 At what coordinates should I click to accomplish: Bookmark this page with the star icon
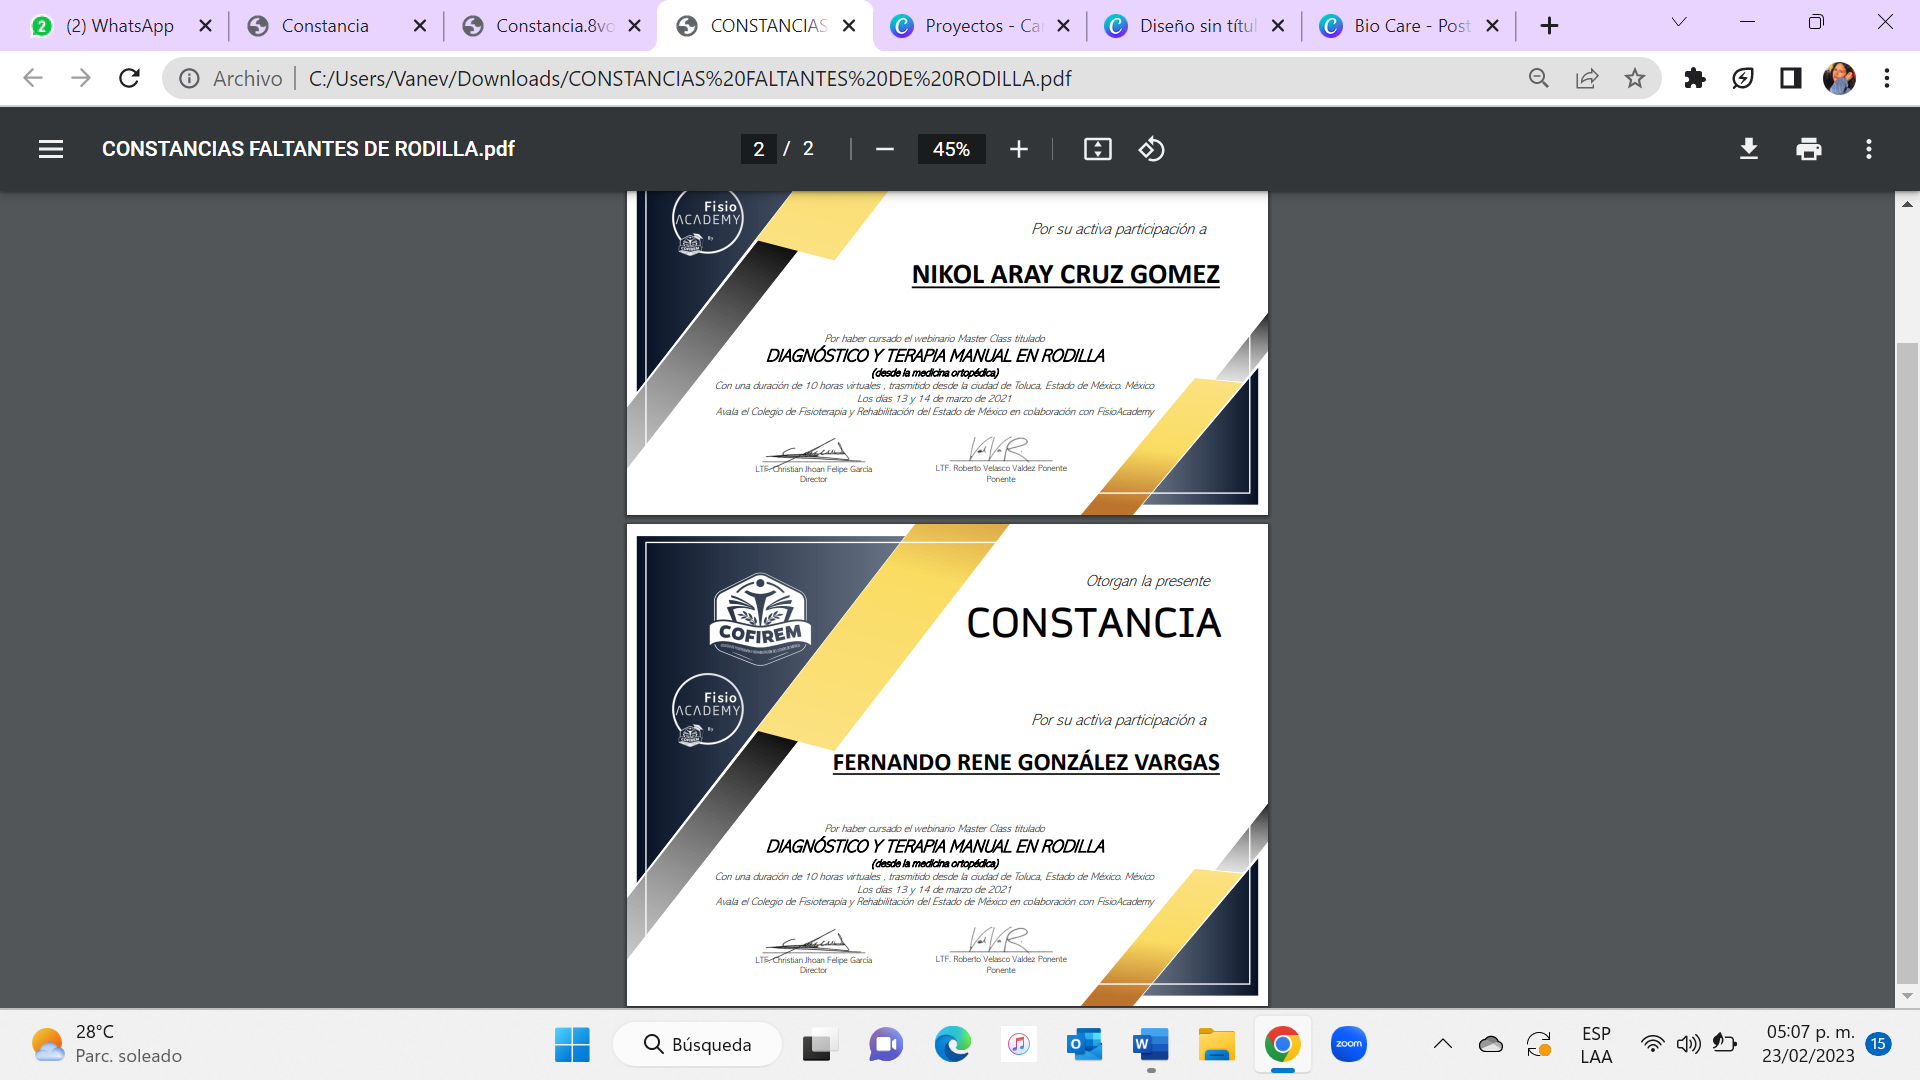coord(1634,78)
